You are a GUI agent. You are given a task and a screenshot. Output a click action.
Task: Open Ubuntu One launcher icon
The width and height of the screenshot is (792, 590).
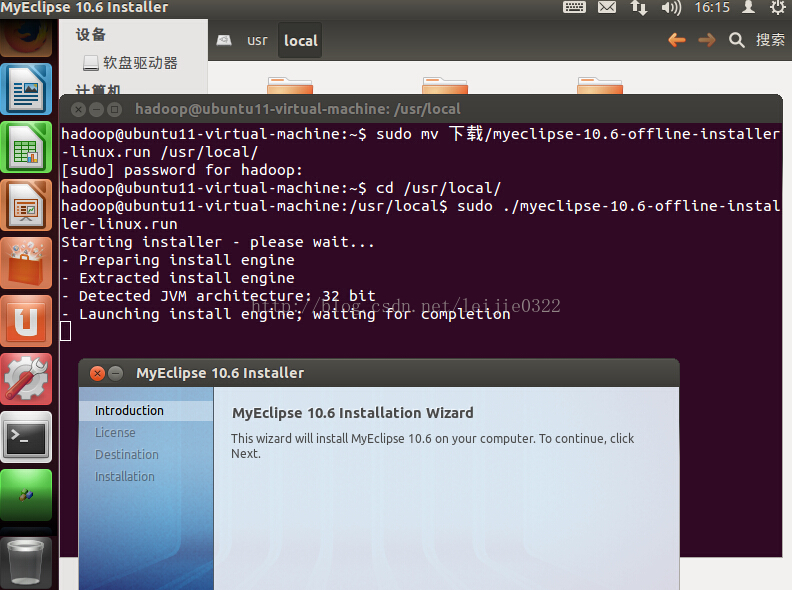click(x=26, y=321)
